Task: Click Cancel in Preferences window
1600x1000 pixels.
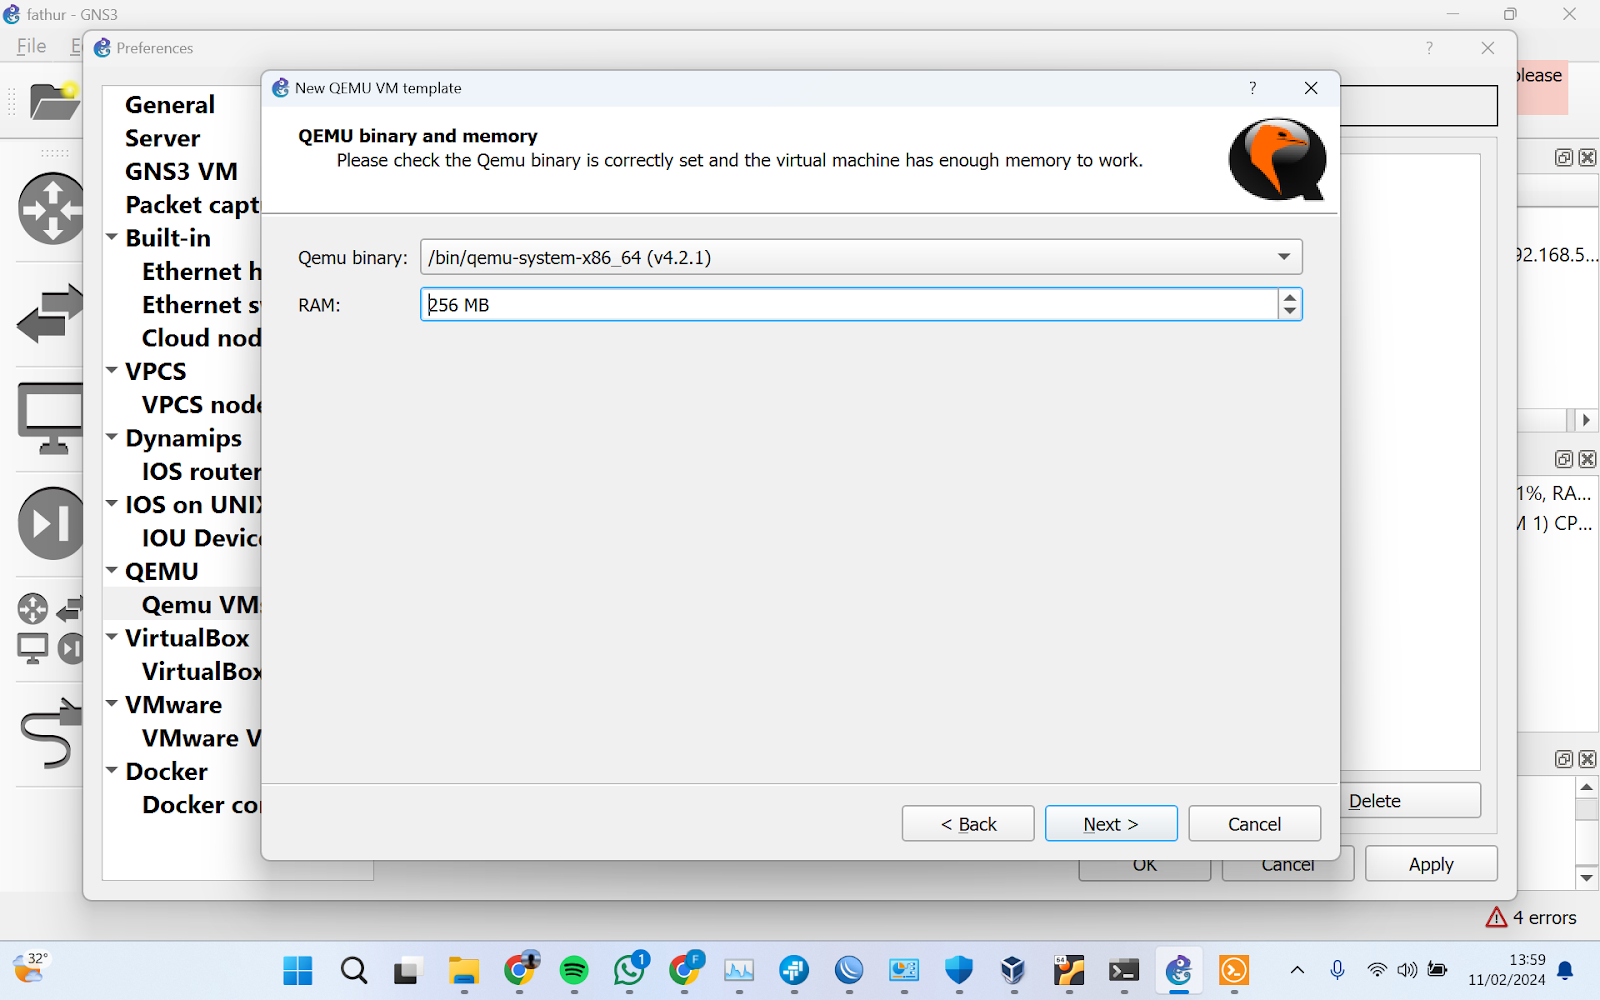Action: 1288,870
